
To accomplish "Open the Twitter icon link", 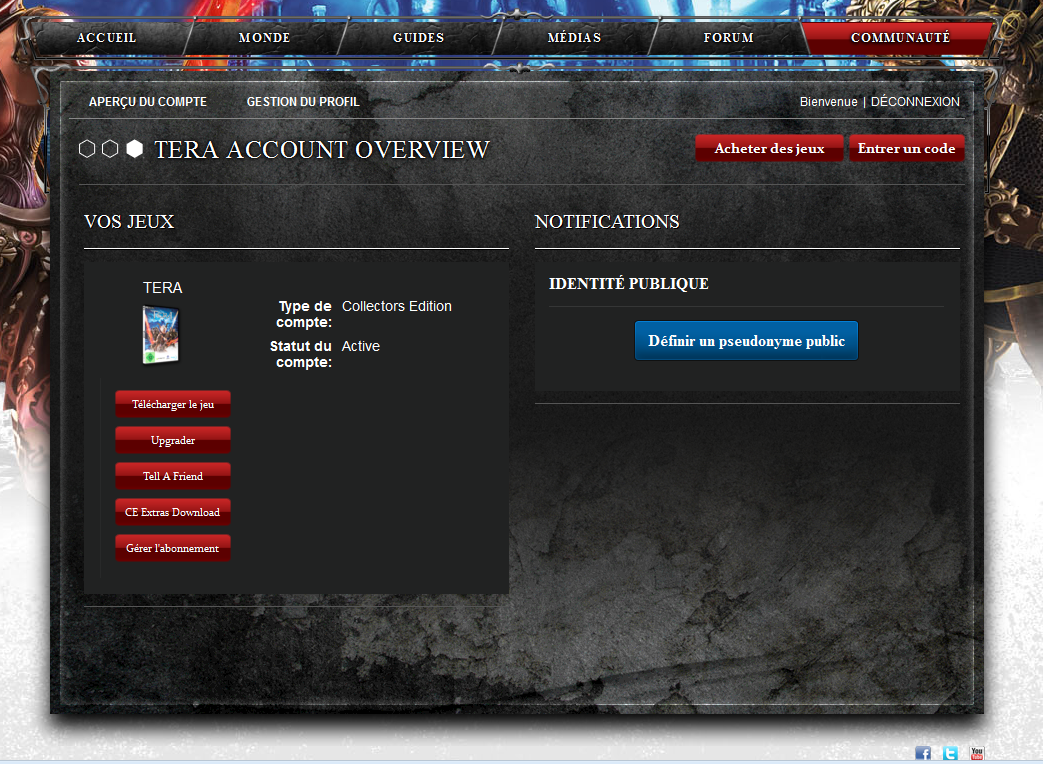I will (950, 753).
